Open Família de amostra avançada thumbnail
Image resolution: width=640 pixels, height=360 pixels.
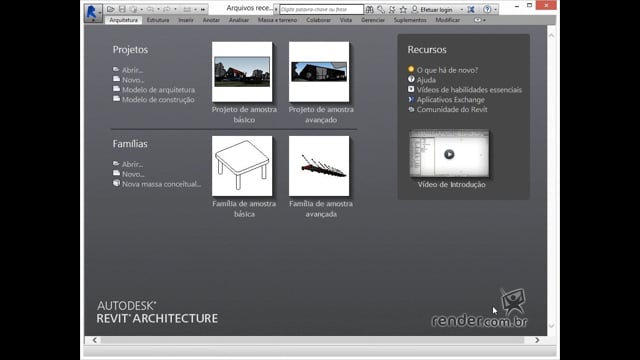click(x=319, y=166)
